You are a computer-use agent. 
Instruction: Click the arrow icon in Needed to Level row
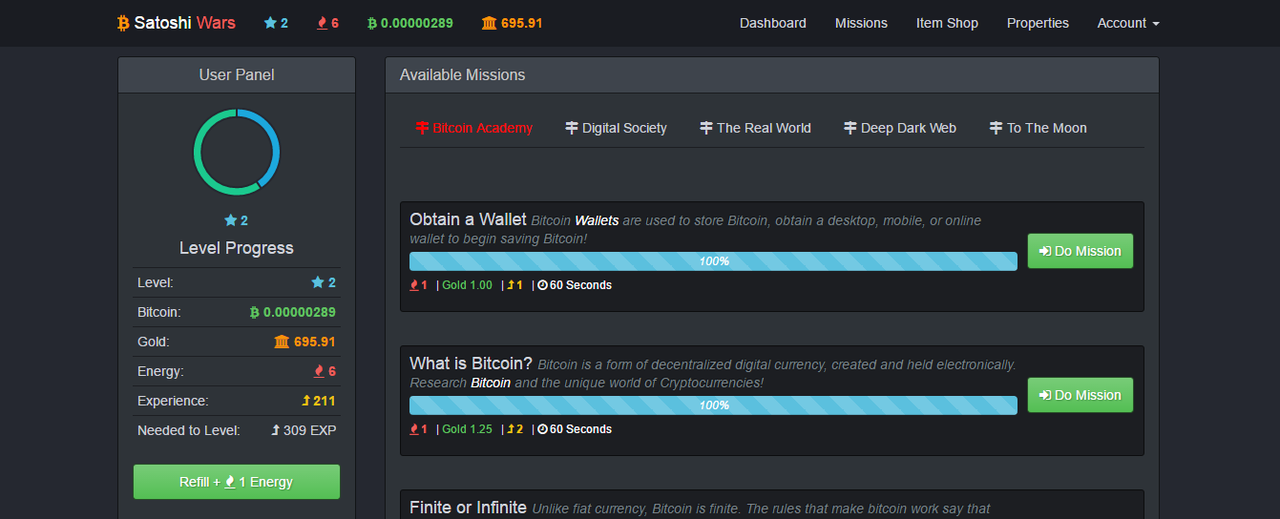[x=276, y=430]
